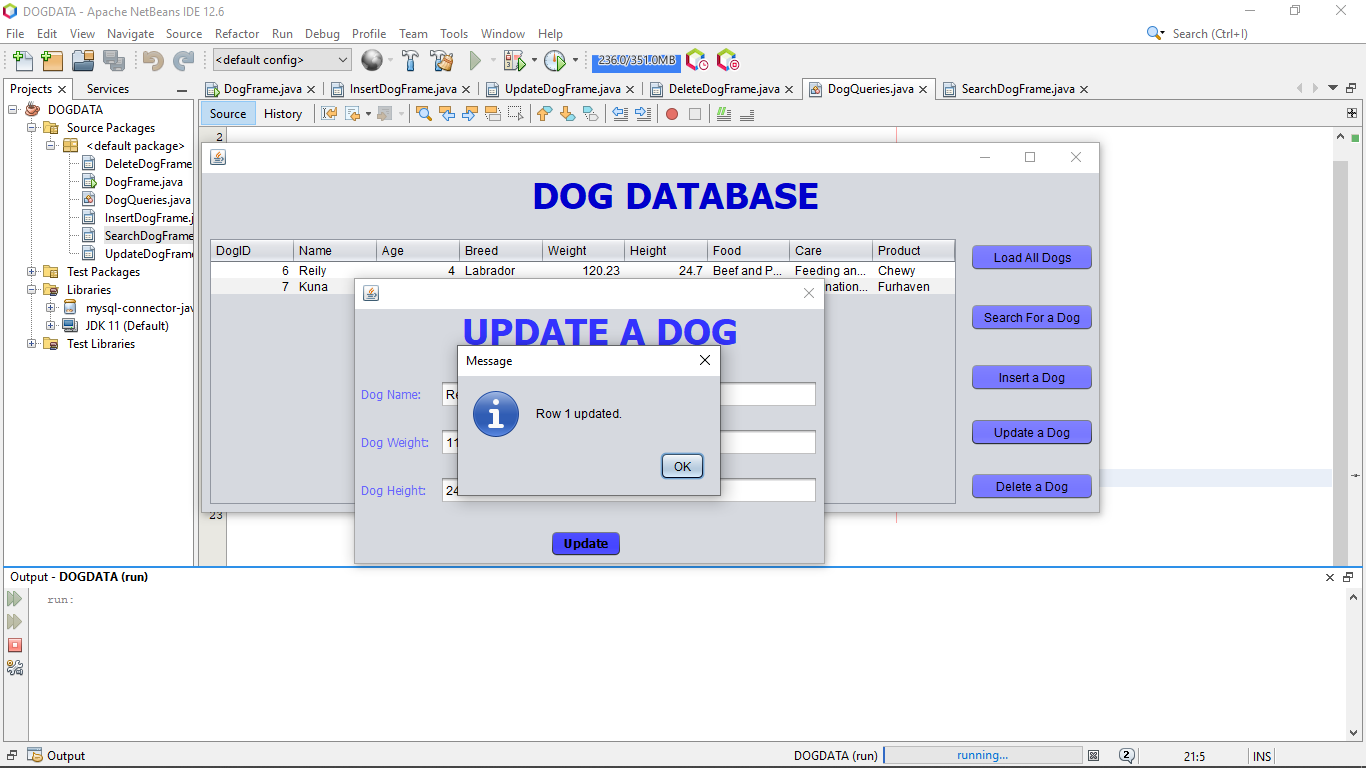Click the Profile Project toolbar icon
1366x768 pixels.
pos(555,61)
